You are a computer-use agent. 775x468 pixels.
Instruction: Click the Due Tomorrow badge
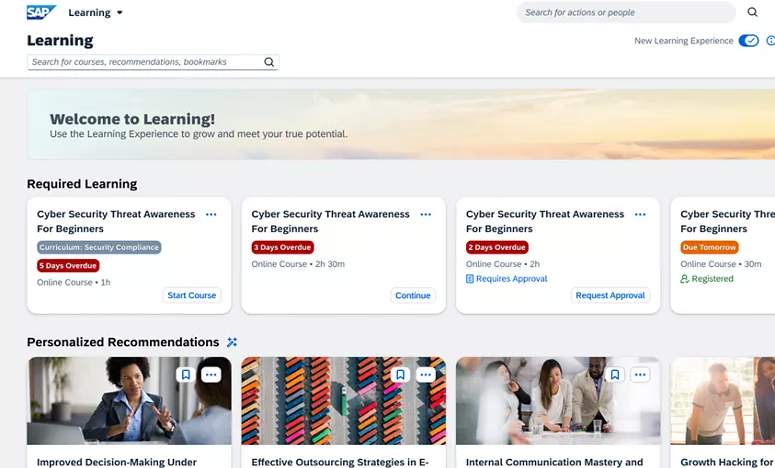click(x=709, y=247)
